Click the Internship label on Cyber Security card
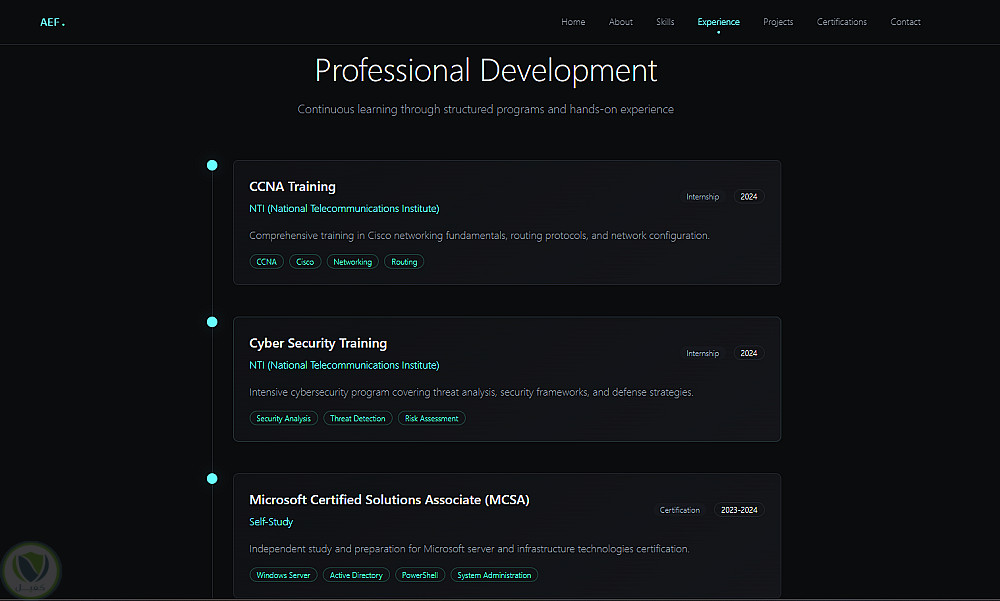1000x601 pixels. pyautogui.click(x=702, y=353)
